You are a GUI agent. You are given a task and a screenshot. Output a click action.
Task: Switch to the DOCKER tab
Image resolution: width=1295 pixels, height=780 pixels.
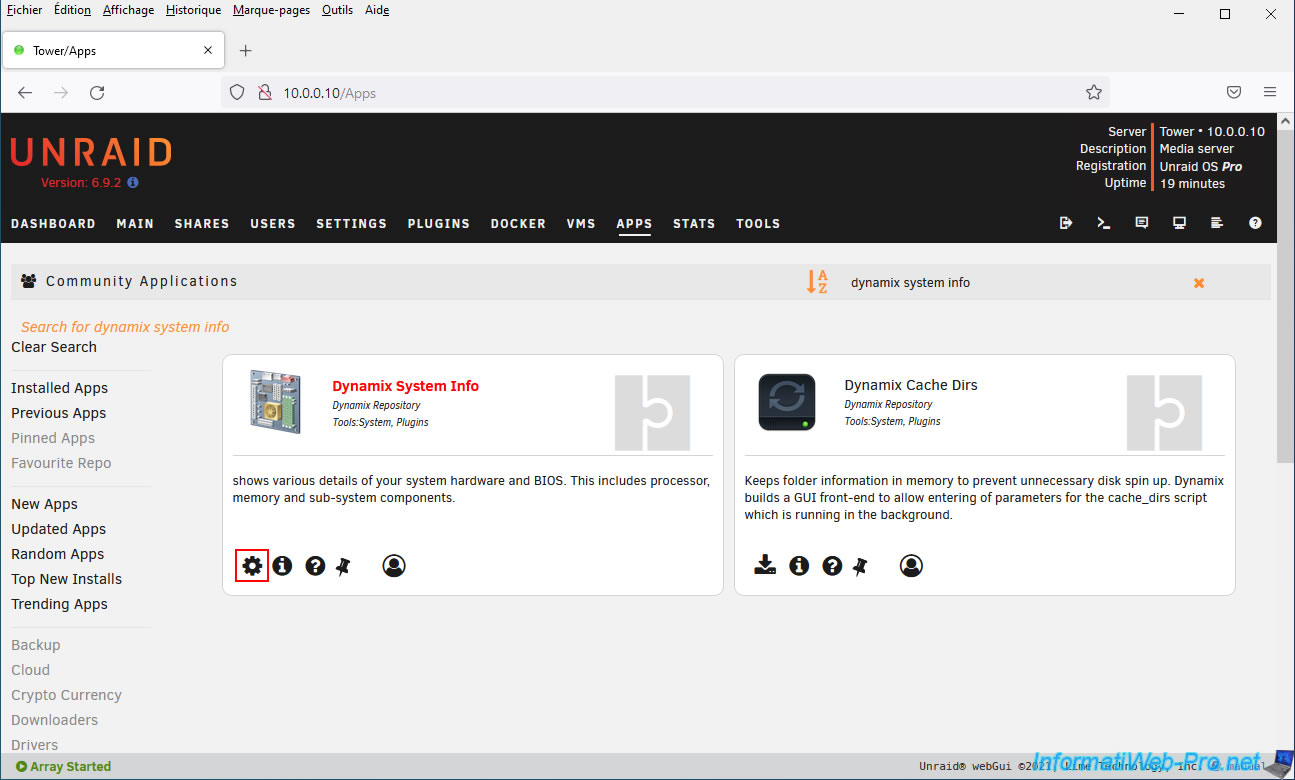(x=518, y=224)
